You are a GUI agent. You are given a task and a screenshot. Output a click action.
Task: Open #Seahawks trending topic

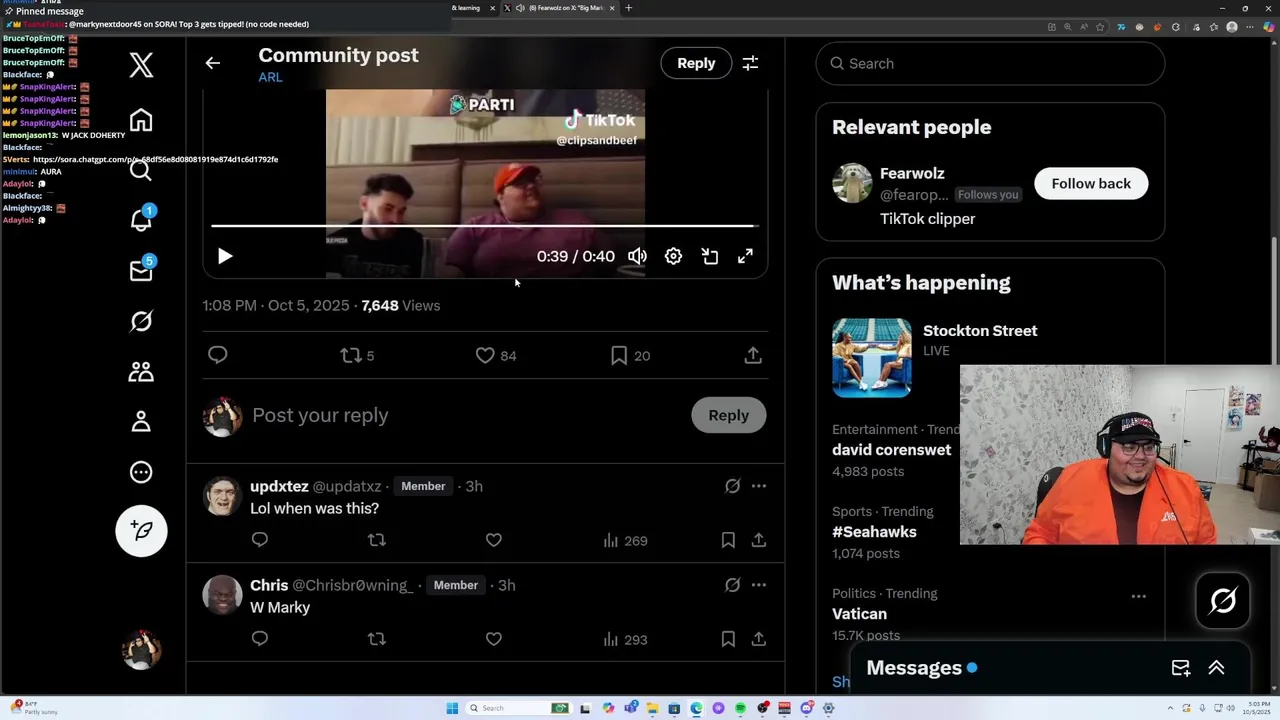point(874,532)
